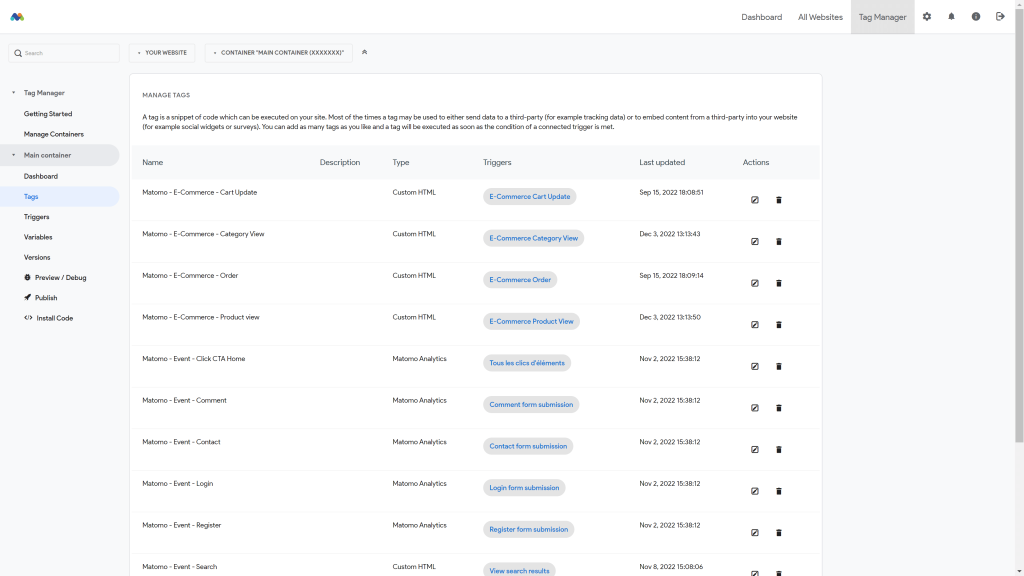This screenshot has width=1024, height=576.
Task: Open Manage Containers in sidebar
Action: (x=54, y=134)
